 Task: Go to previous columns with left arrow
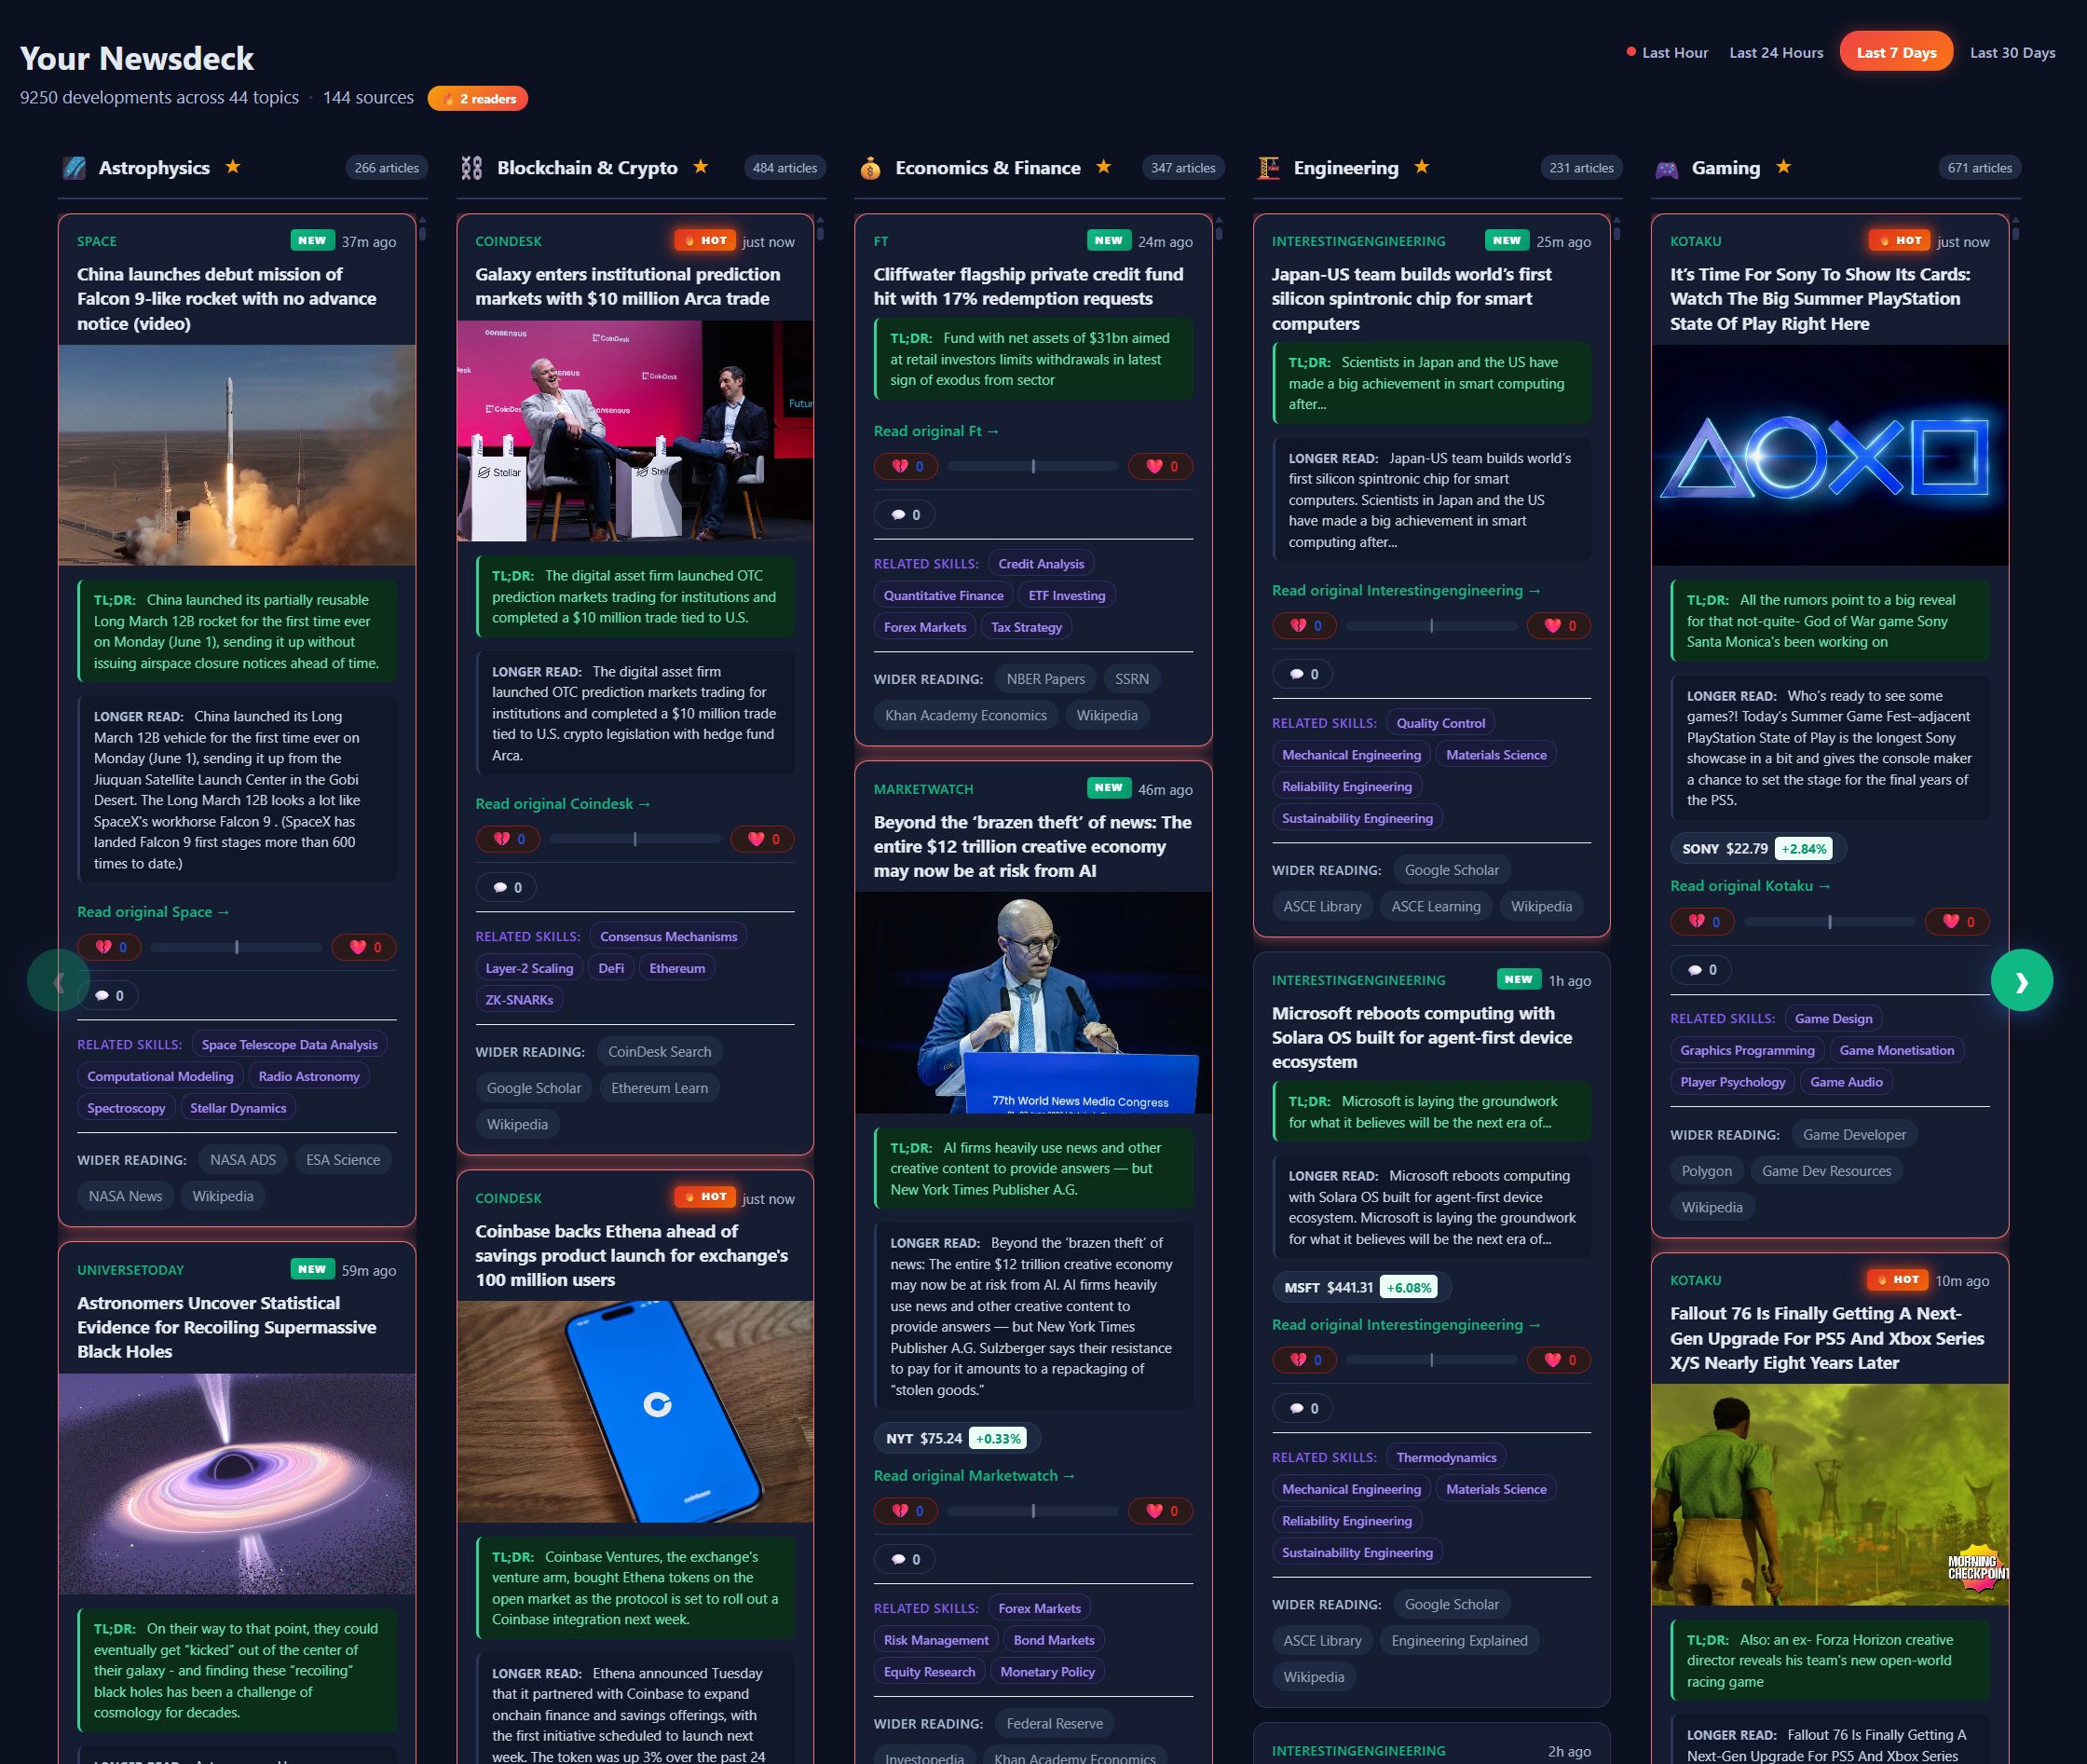point(58,980)
